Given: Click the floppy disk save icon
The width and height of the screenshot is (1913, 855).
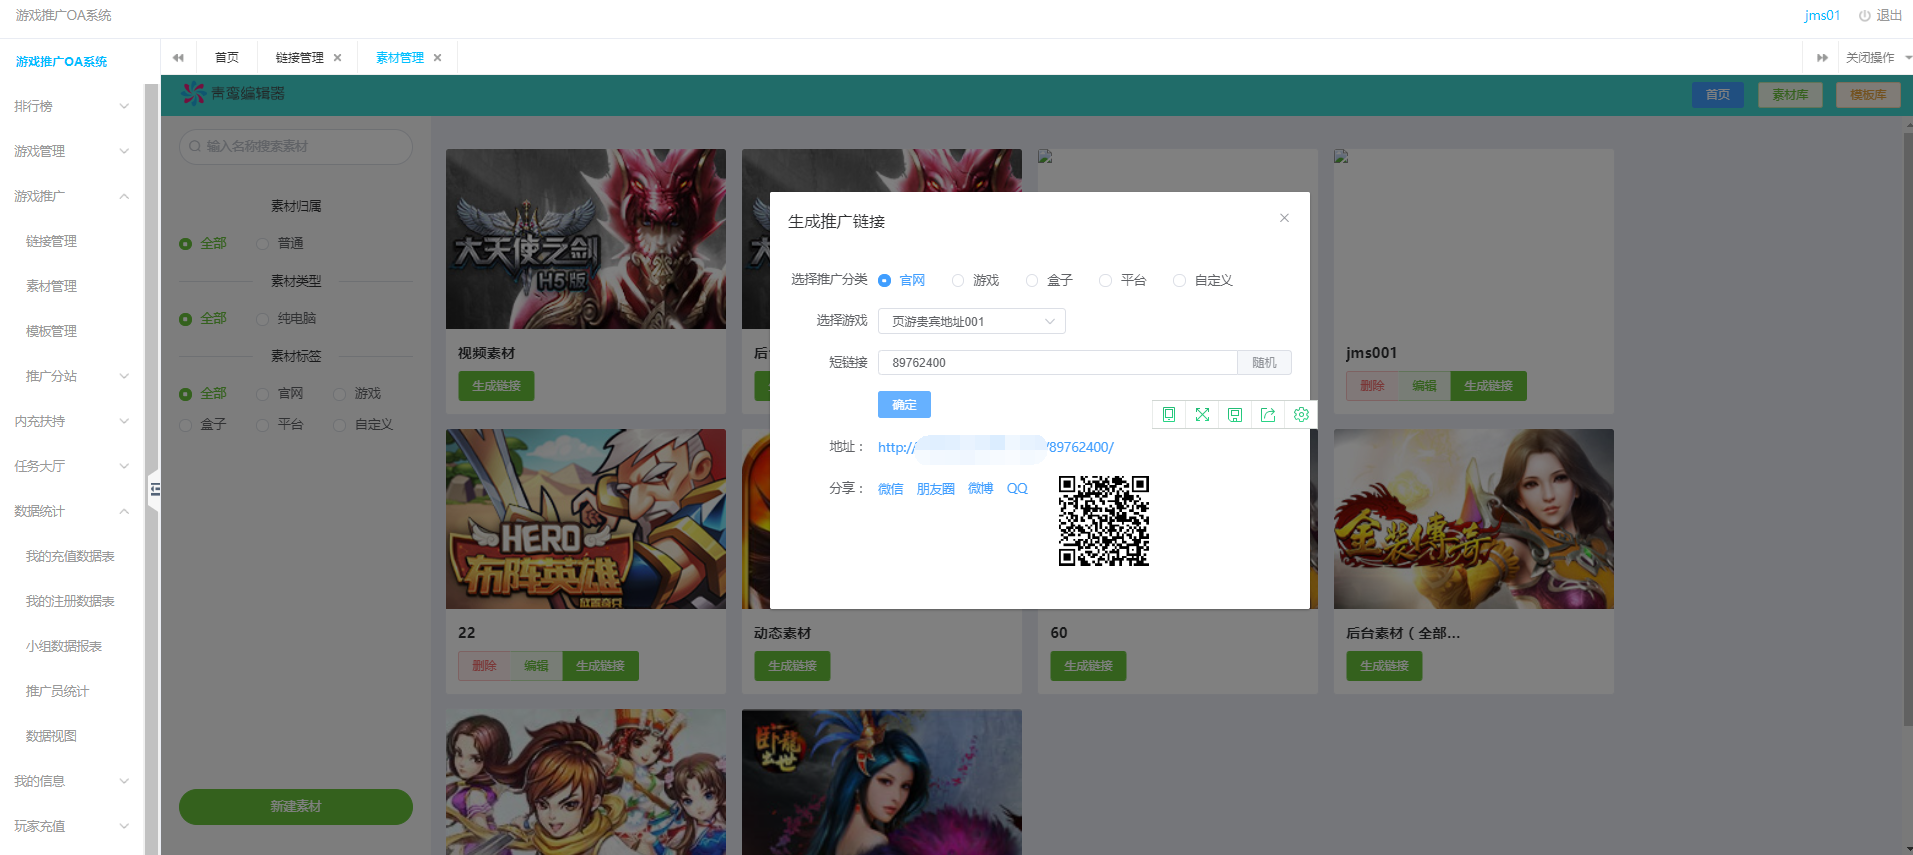Looking at the screenshot, I should click(1235, 415).
